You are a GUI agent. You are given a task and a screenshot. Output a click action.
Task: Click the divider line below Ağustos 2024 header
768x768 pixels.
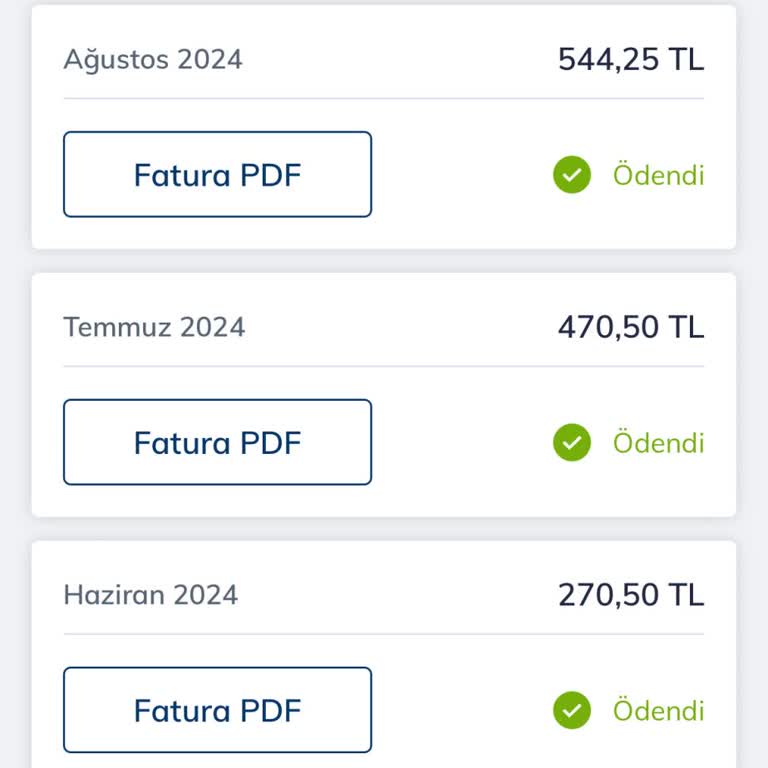[x=384, y=98]
